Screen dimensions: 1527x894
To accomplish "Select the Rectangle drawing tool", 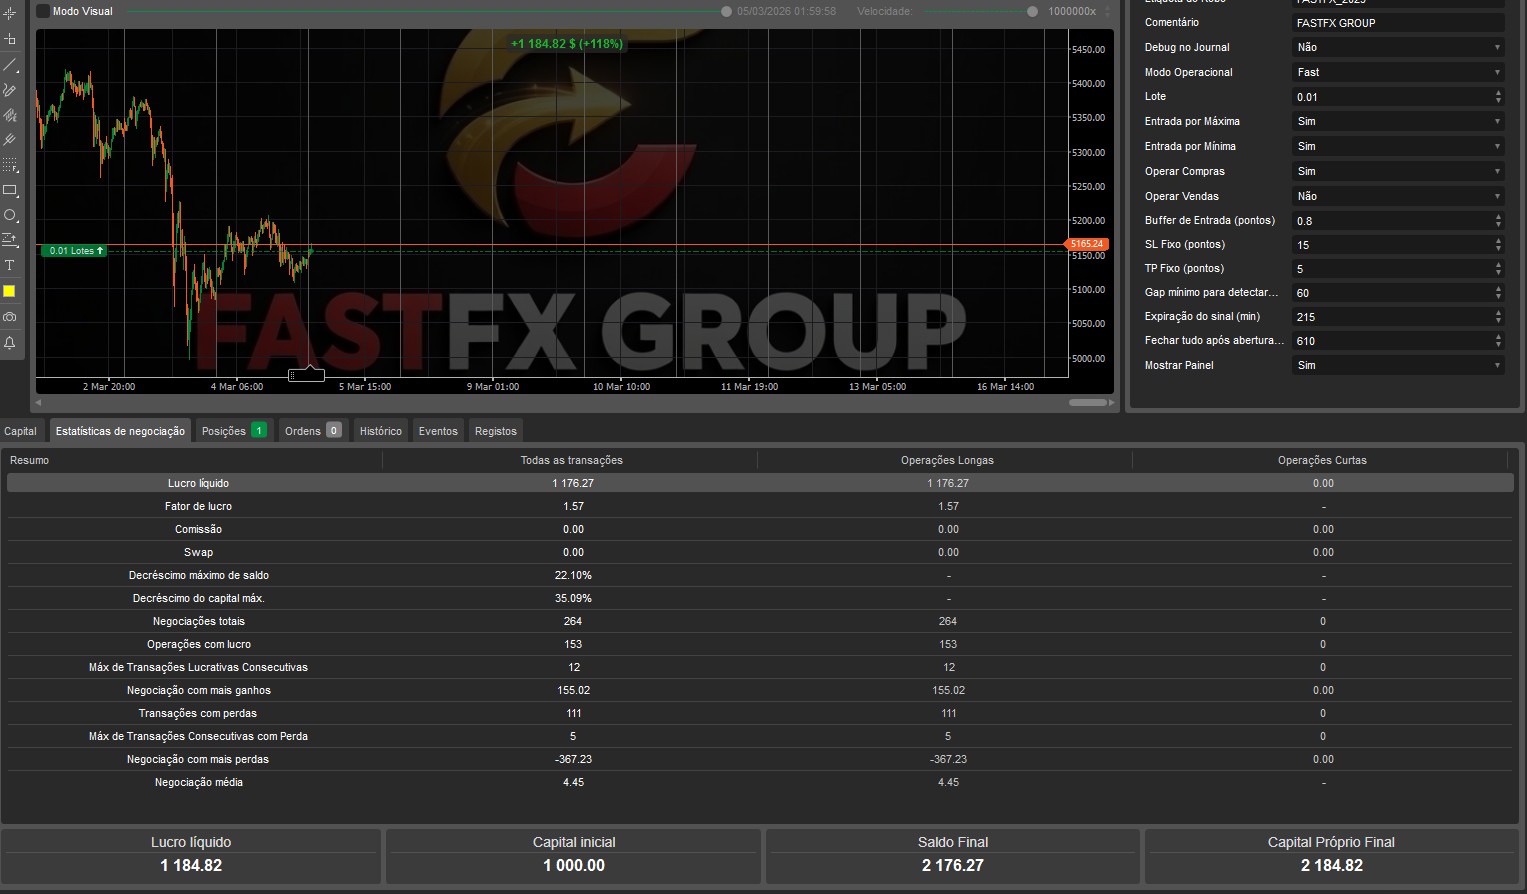I will tap(10, 190).
